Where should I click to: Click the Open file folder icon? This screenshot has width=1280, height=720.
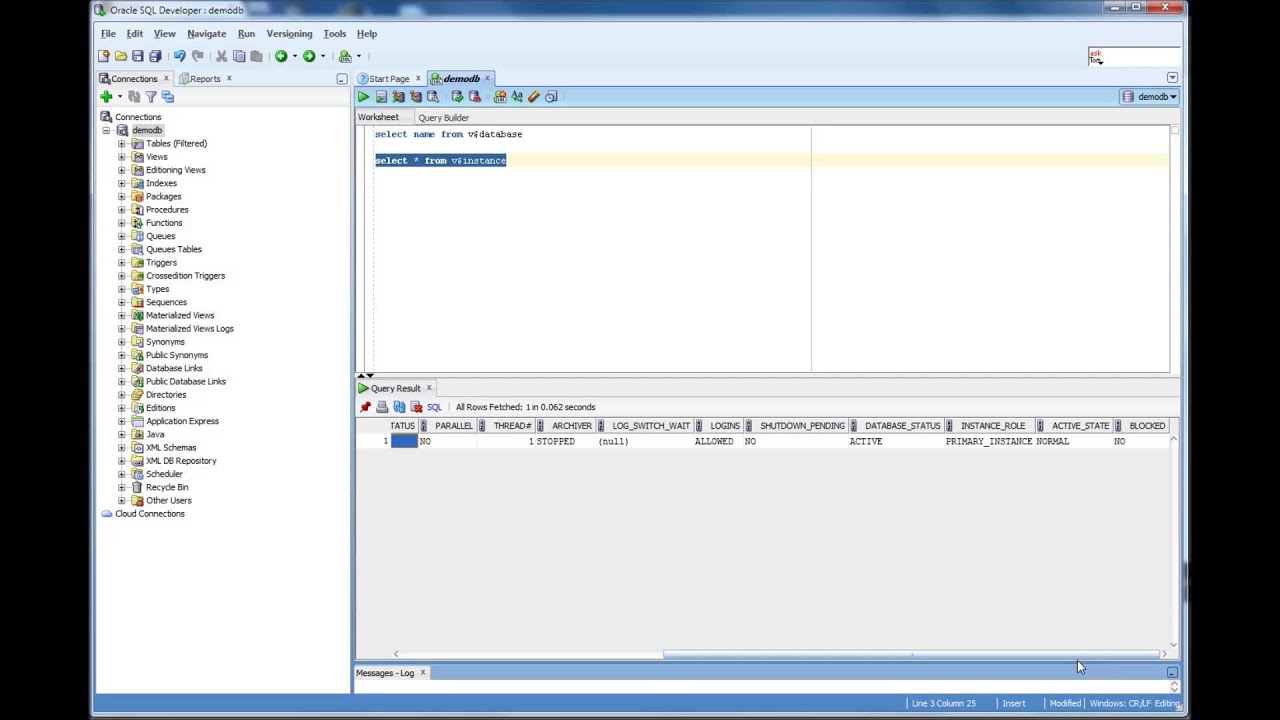click(121, 56)
